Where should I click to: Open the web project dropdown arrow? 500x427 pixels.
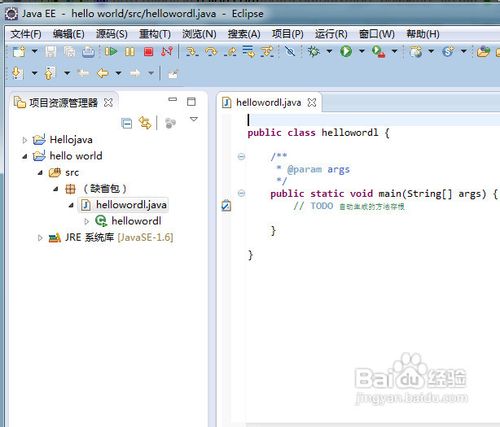[431, 51]
